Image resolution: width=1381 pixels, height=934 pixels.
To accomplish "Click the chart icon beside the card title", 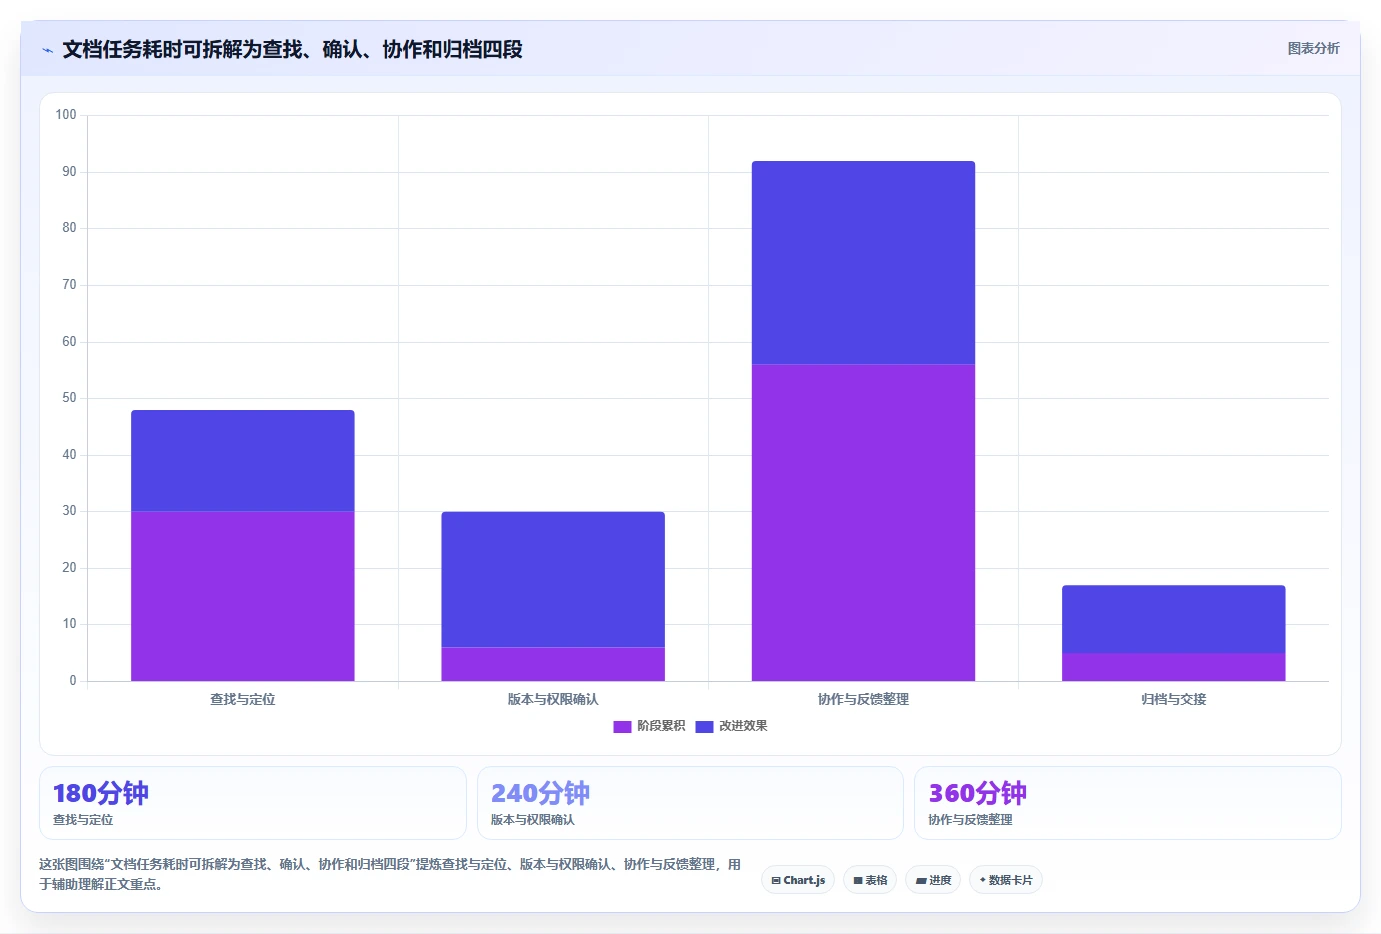I will (x=47, y=50).
